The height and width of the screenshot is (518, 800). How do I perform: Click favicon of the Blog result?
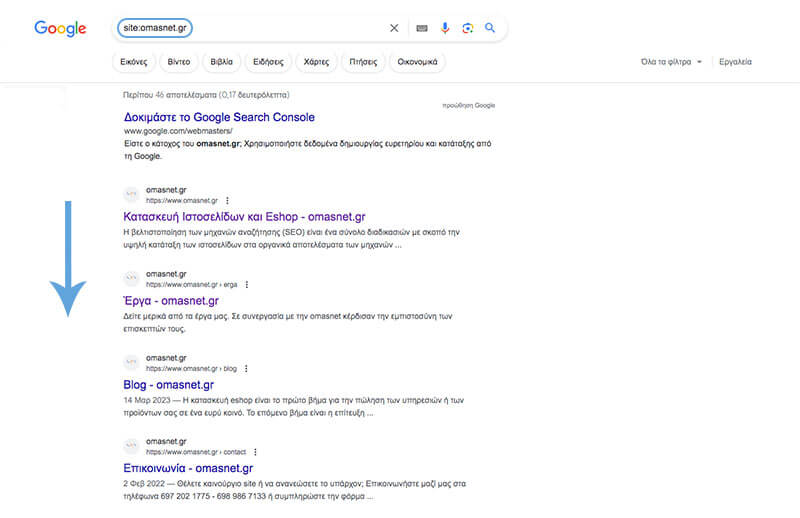[x=132, y=362]
